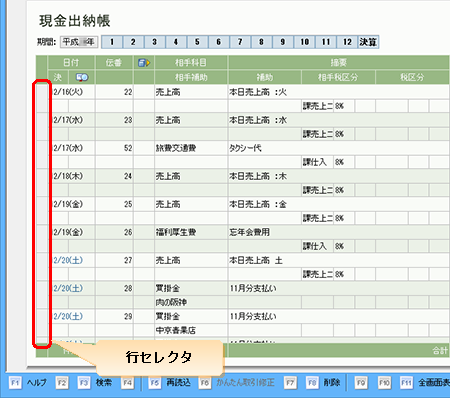Select month 12 period button
450x398 pixels.
click(347, 42)
